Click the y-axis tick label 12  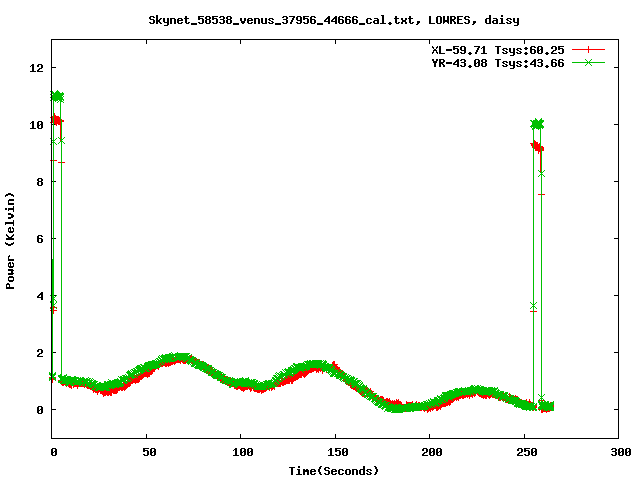click(36, 68)
